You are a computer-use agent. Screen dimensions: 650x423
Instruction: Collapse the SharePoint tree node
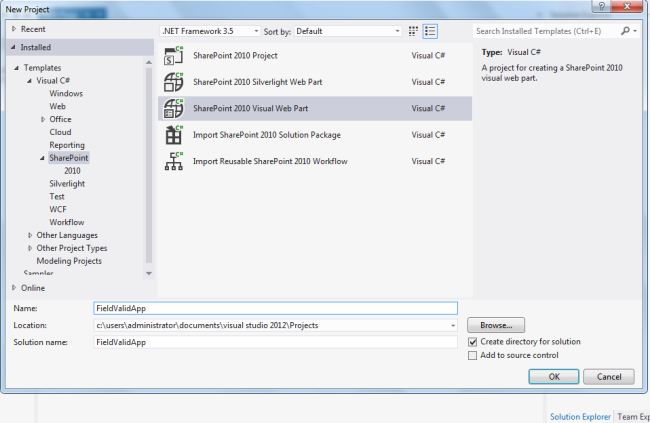click(x=42, y=158)
